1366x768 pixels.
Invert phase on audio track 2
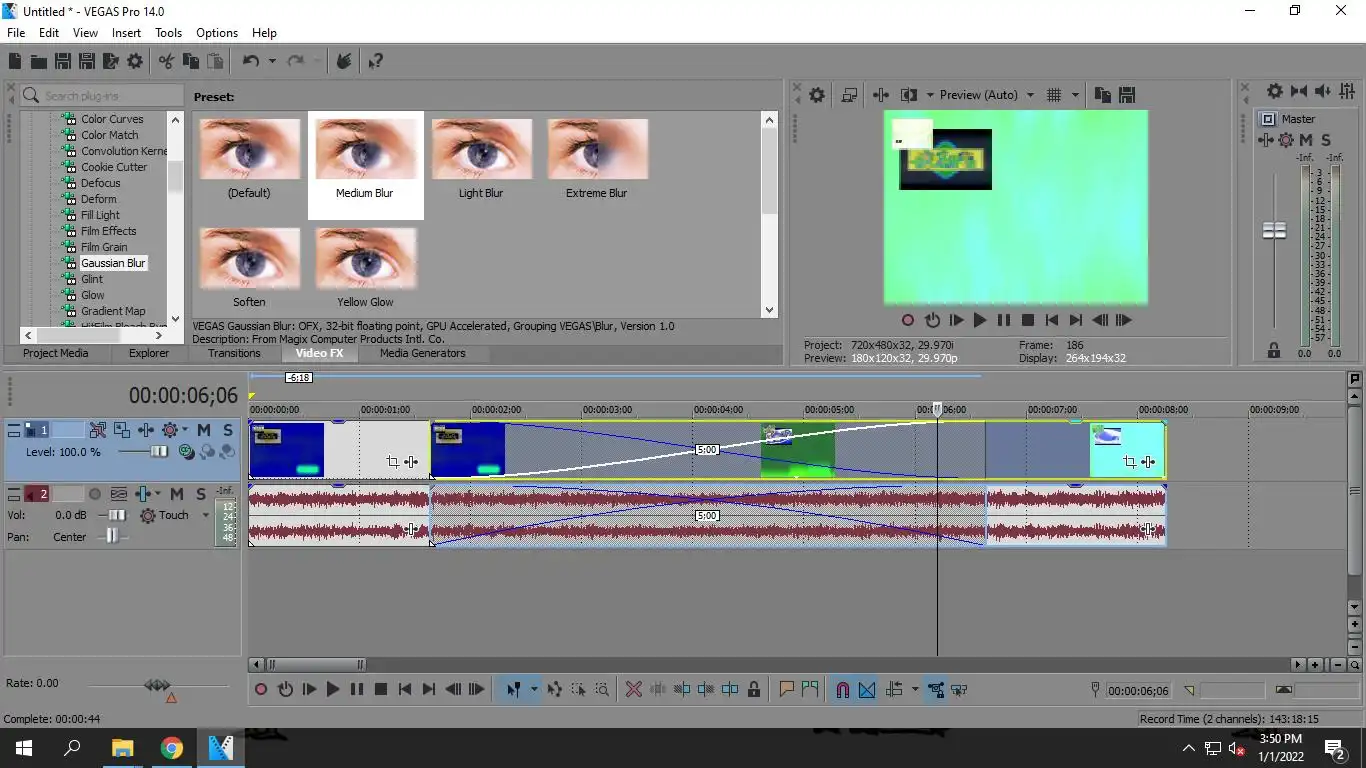tap(118, 494)
